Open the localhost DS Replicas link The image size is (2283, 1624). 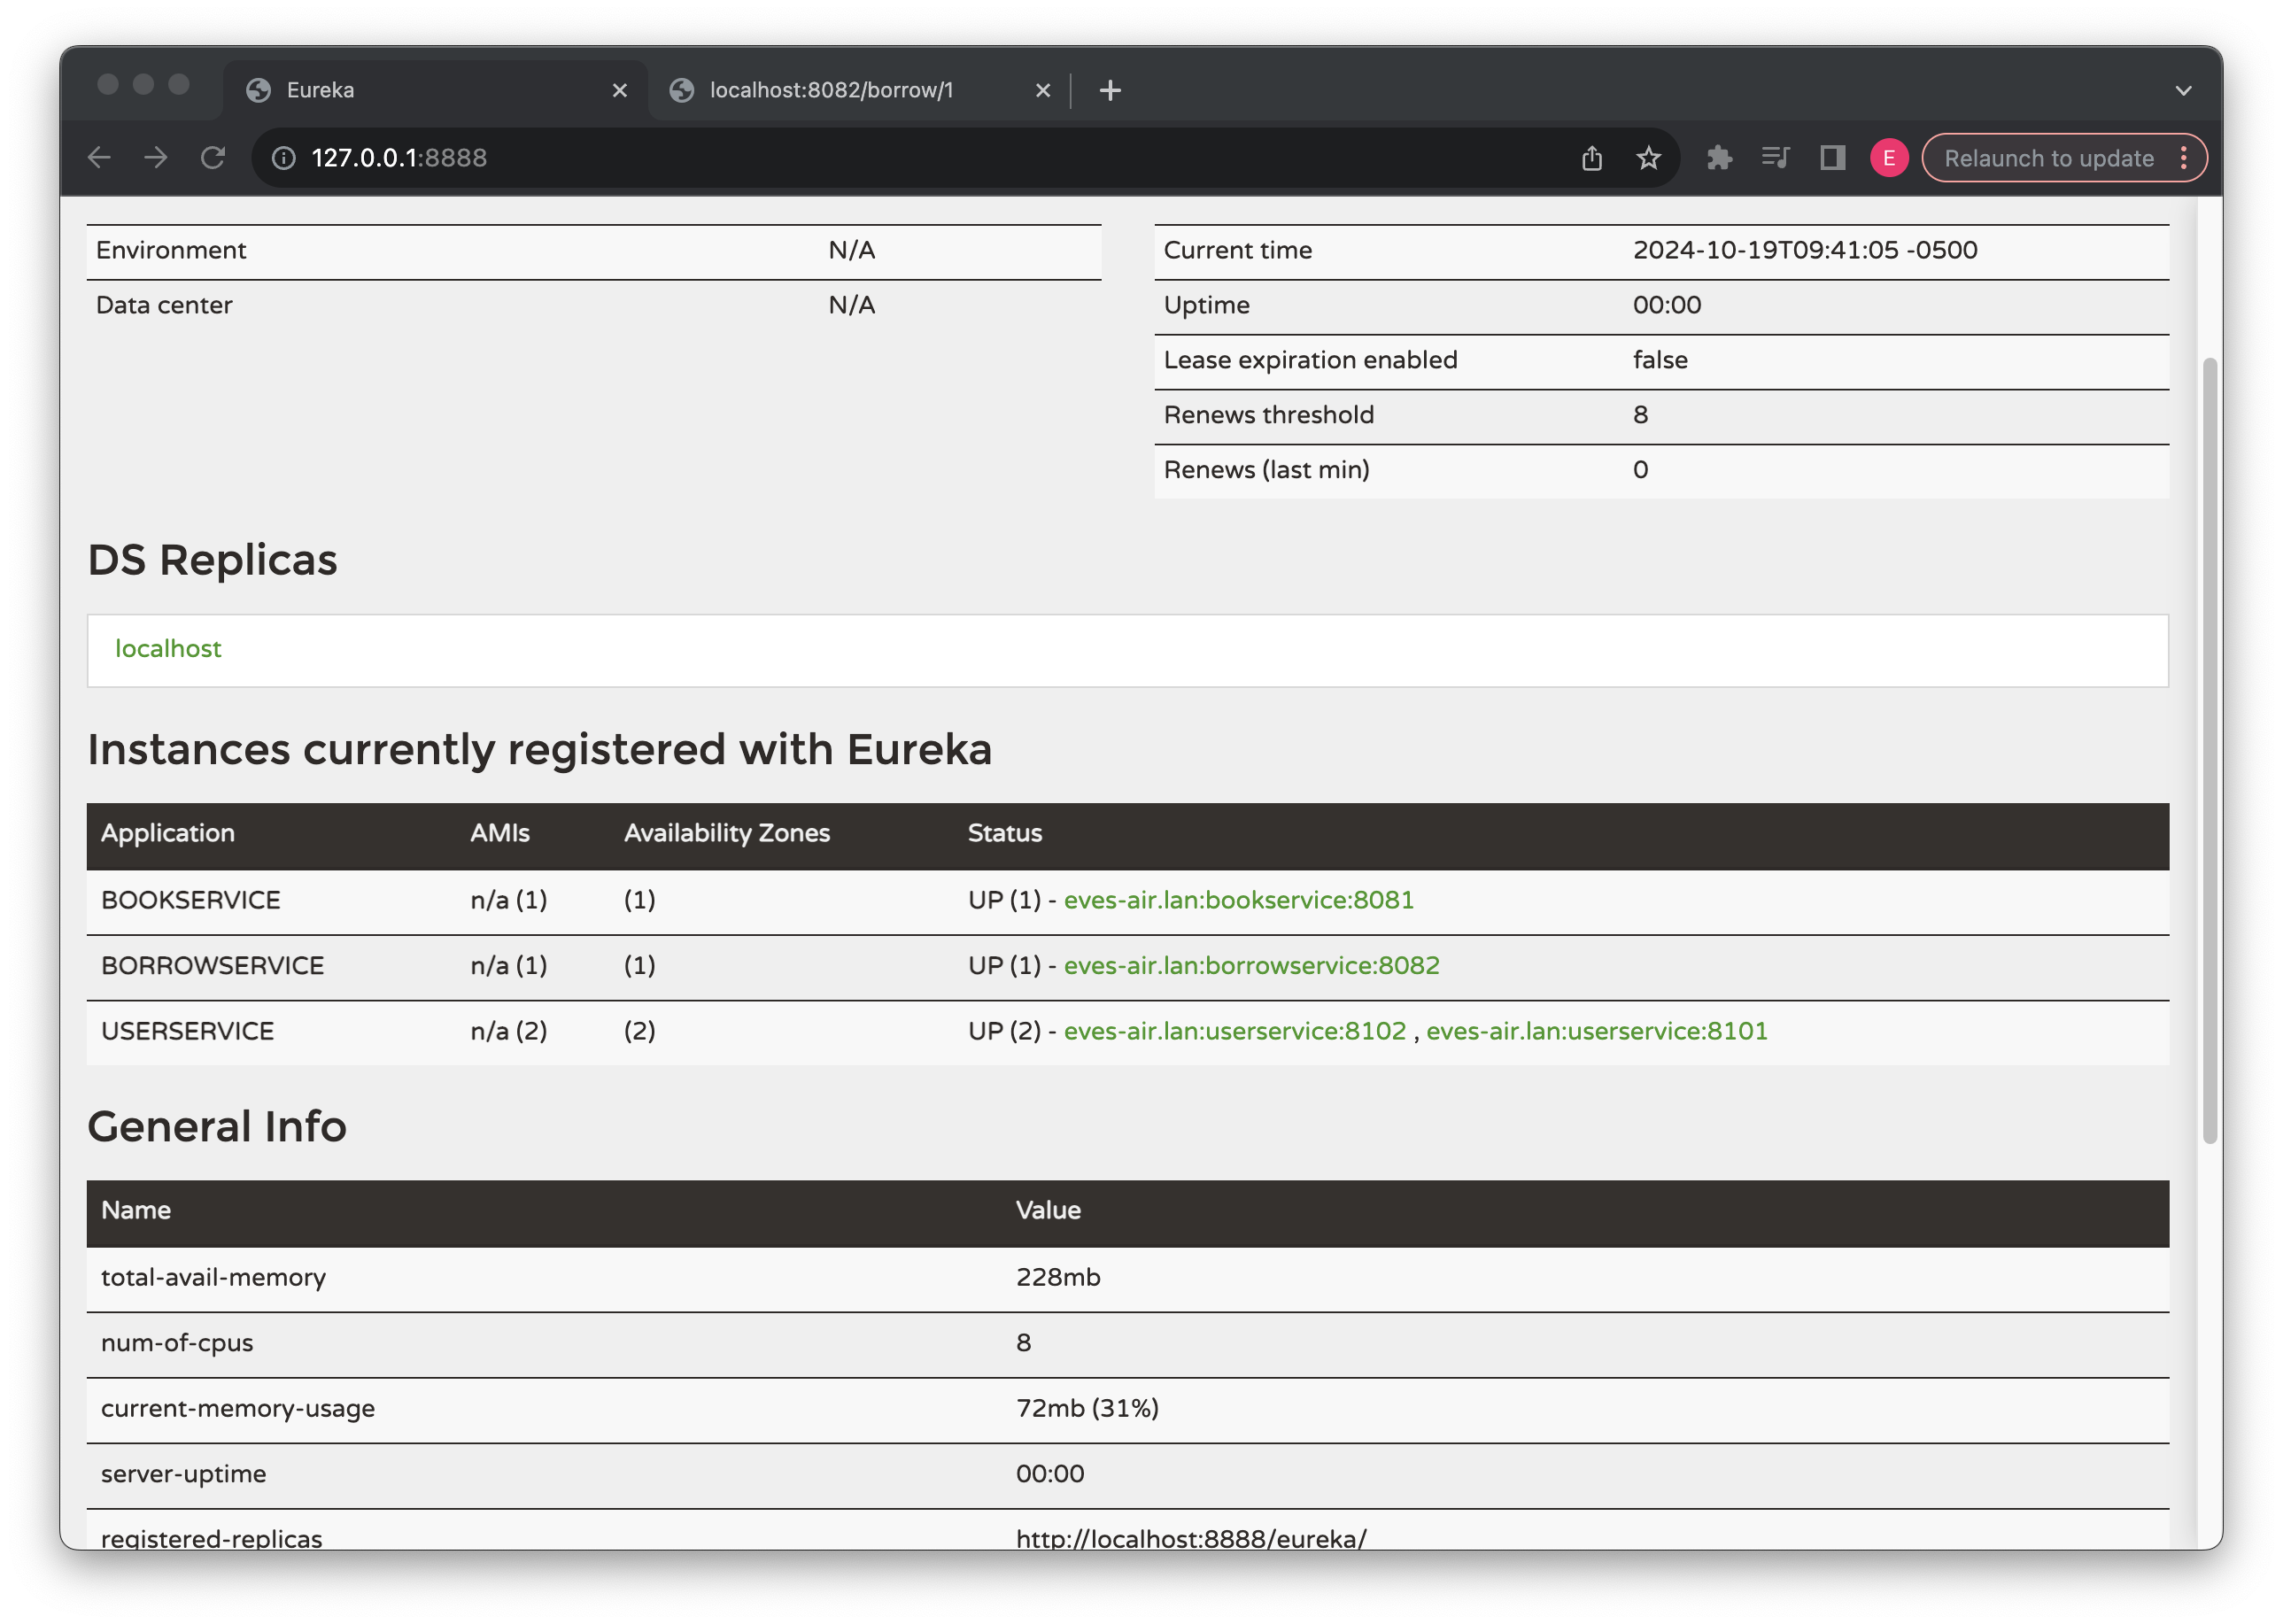(x=167, y=649)
